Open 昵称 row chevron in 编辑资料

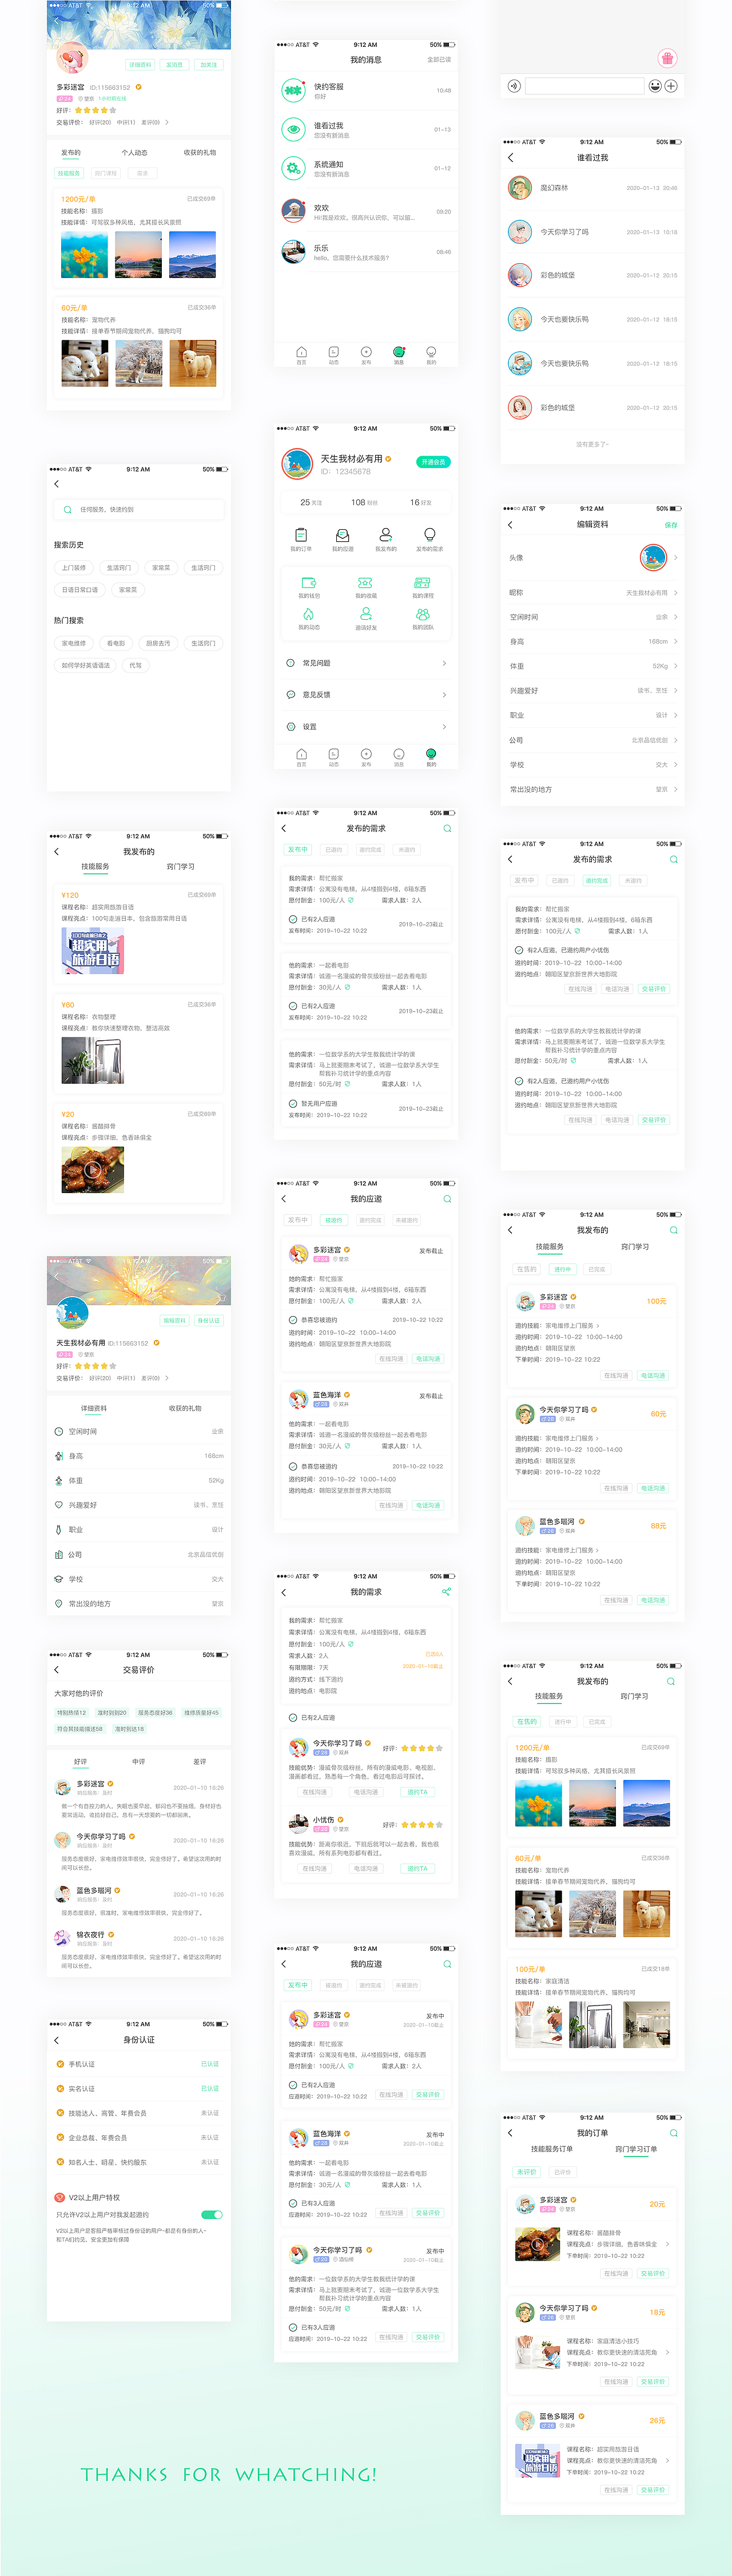[676, 593]
